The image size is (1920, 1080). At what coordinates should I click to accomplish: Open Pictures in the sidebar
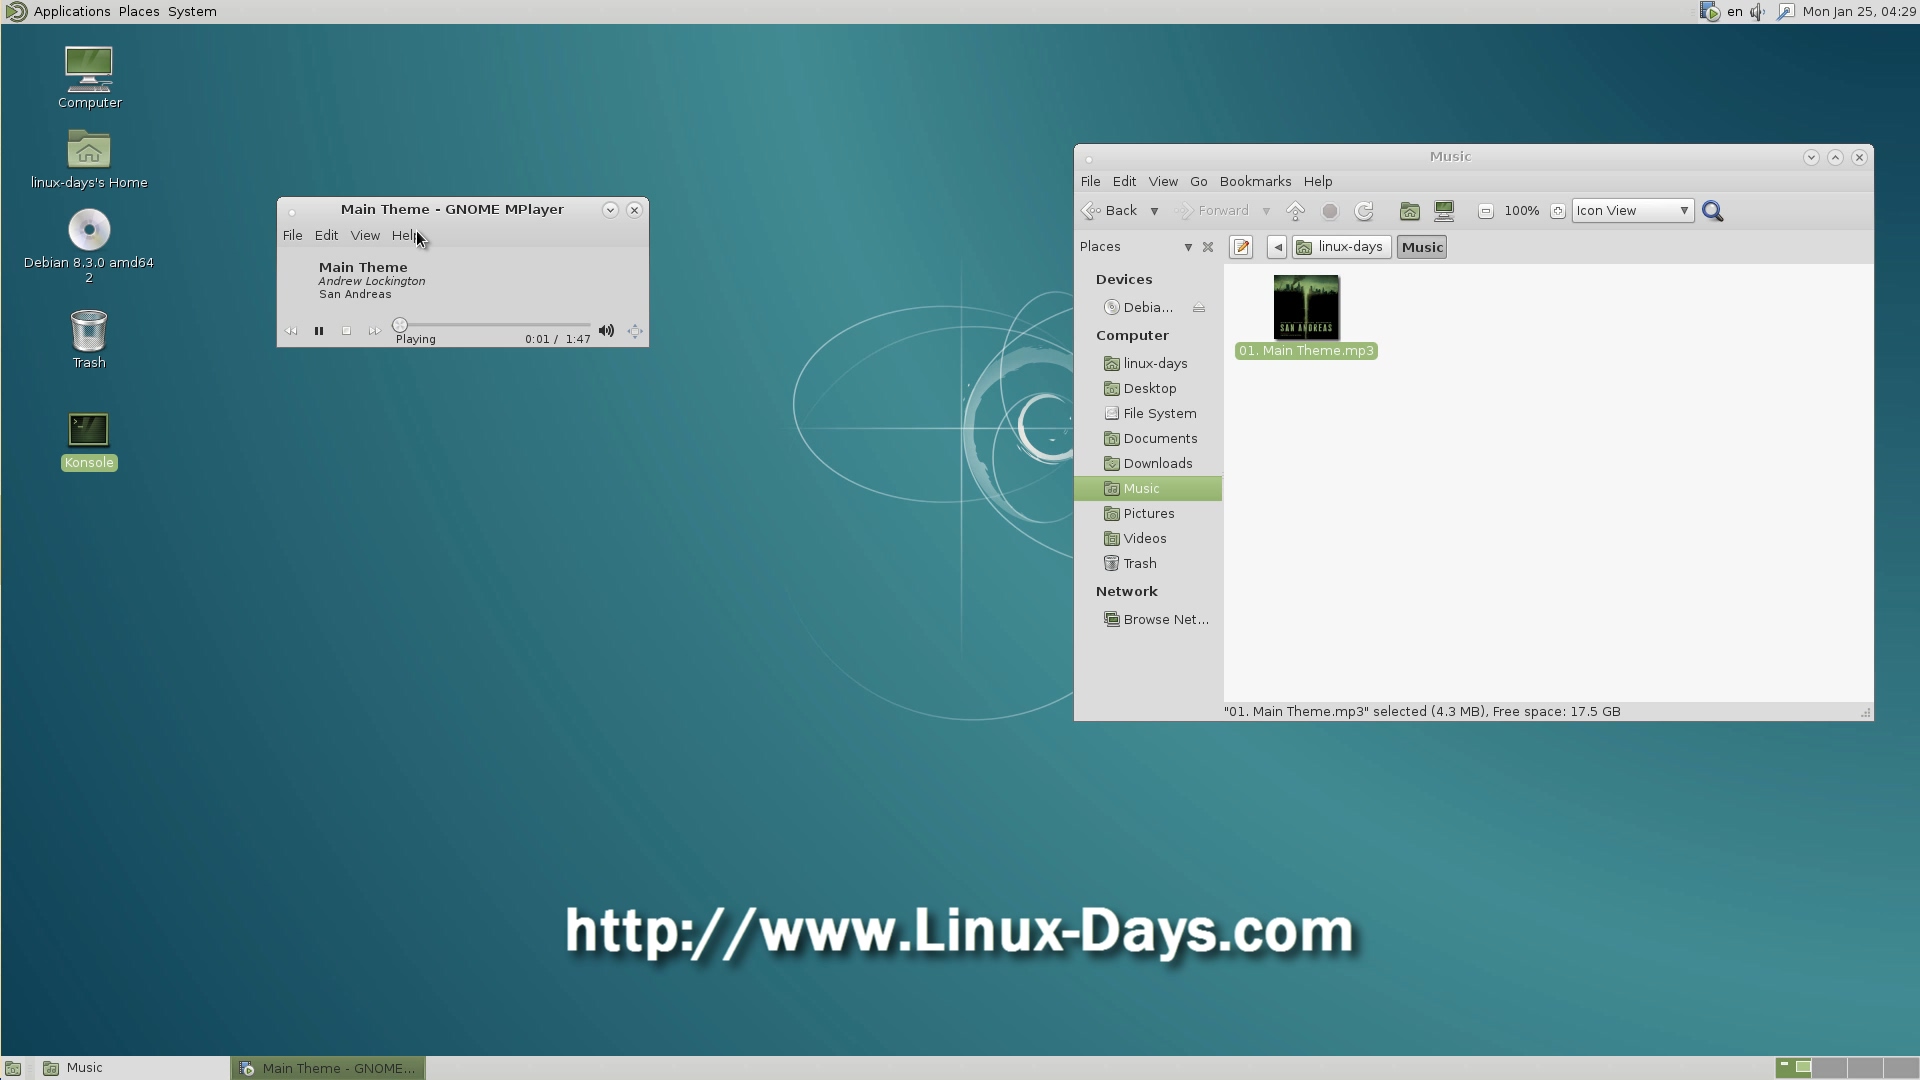[x=1148, y=514]
